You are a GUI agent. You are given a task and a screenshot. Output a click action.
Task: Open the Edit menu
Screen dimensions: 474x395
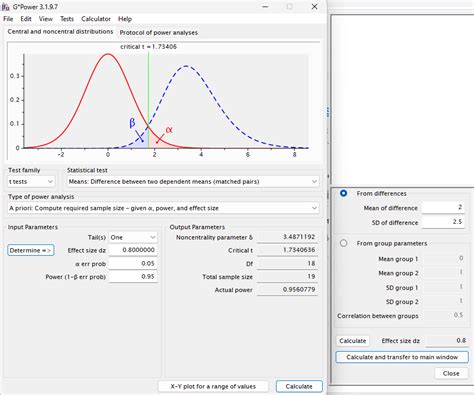tap(26, 19)
